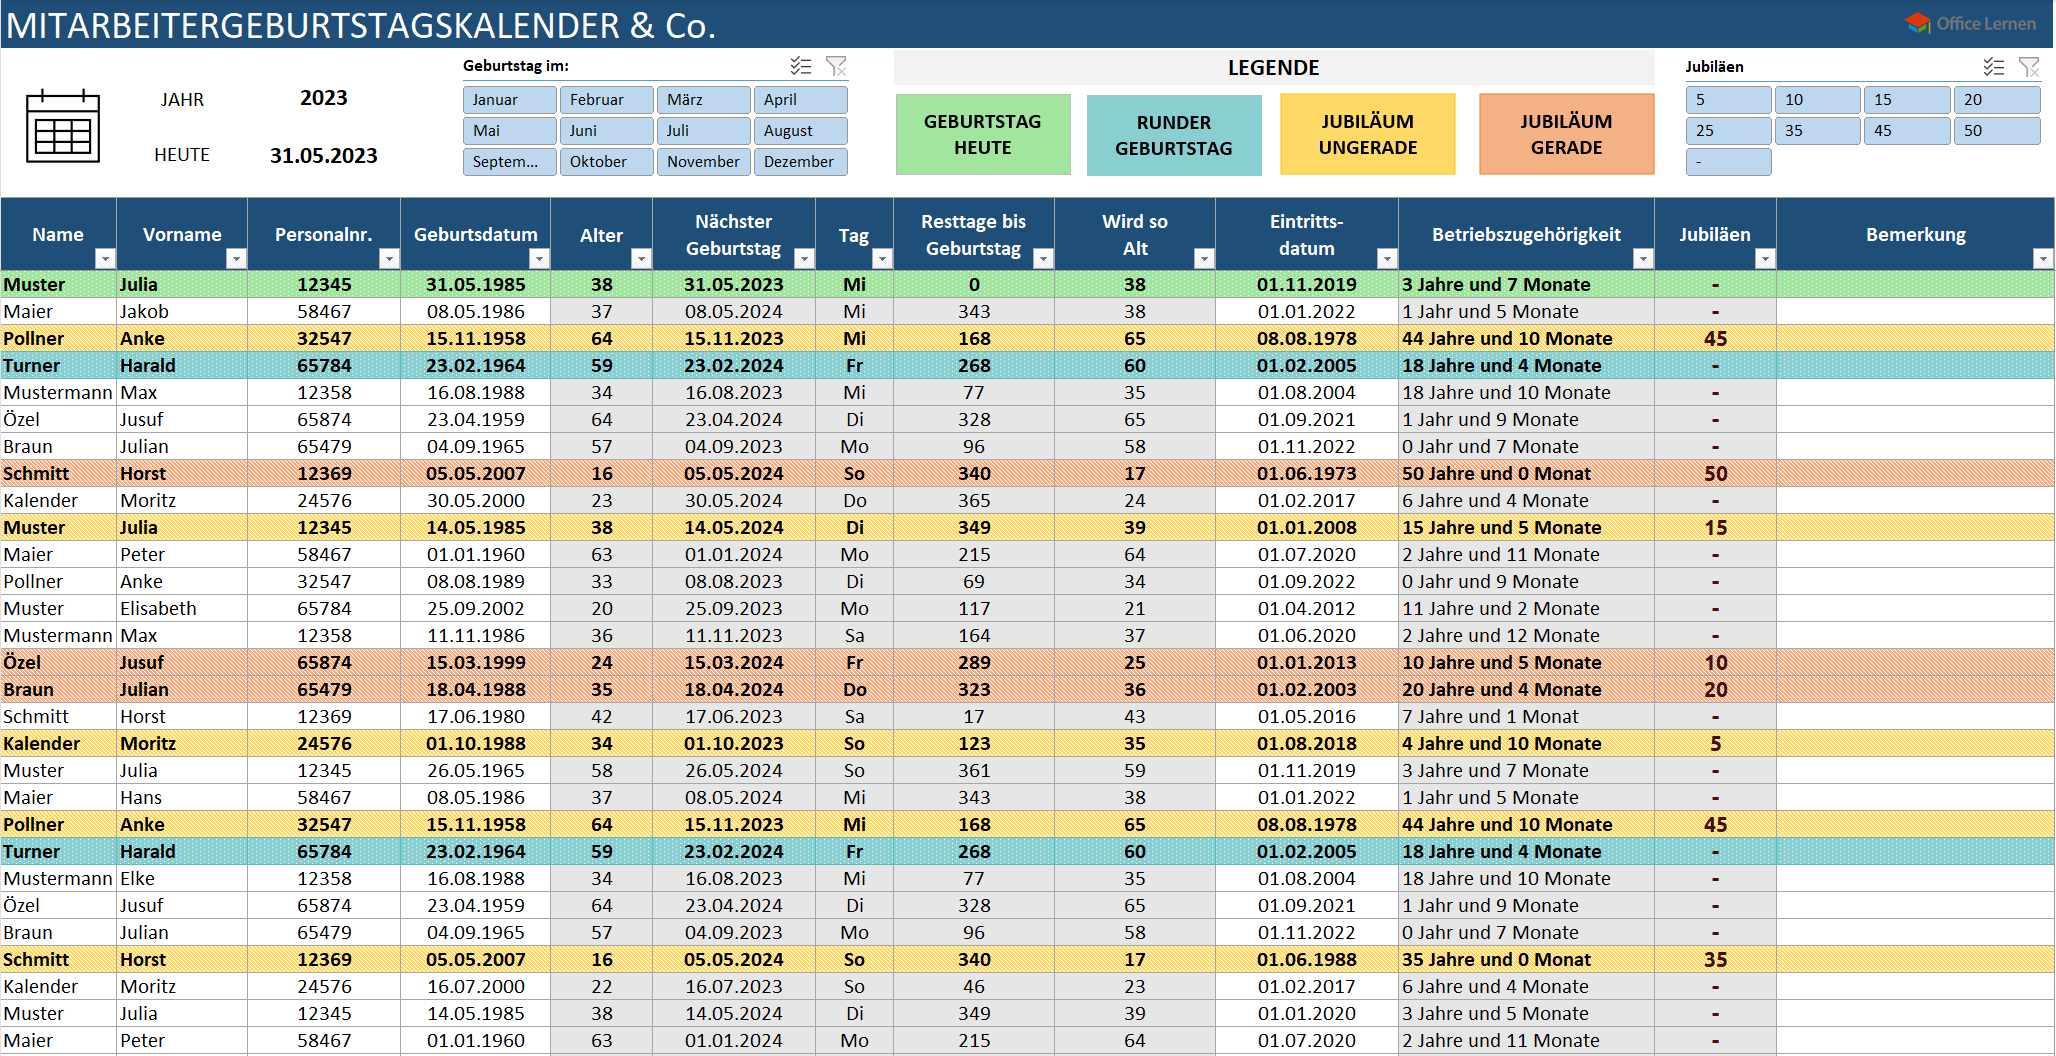Select the 50 year jubilee filter
The height and width of the screenshot is (1056, 2056).
coord(1996,131)
